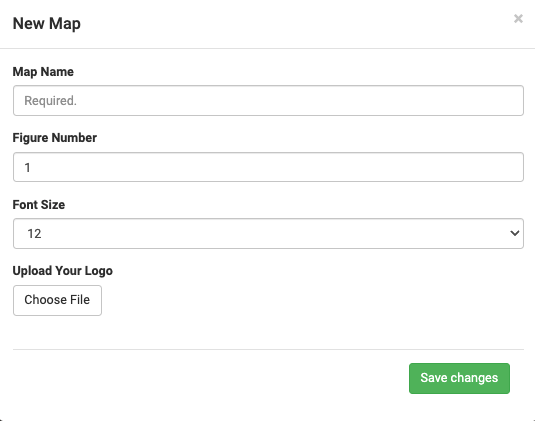Click the Font Size chevron arrow
The width and height of the screenshot is (535, 421).
515,233
